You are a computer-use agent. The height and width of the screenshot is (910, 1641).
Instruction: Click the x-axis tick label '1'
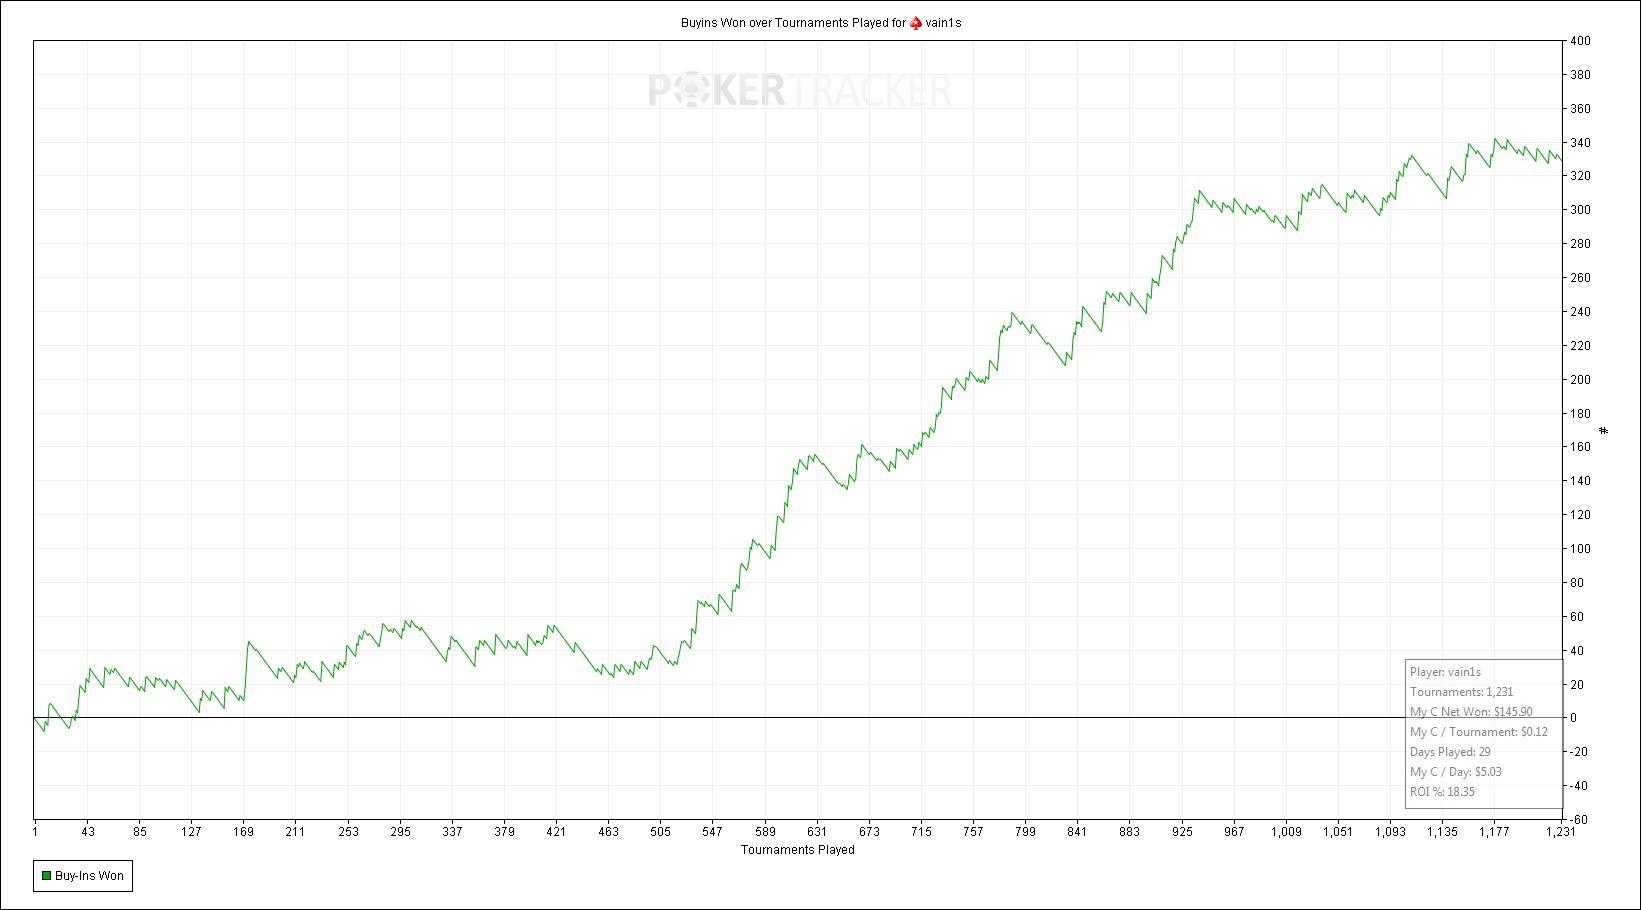click(x=35, y=832)
